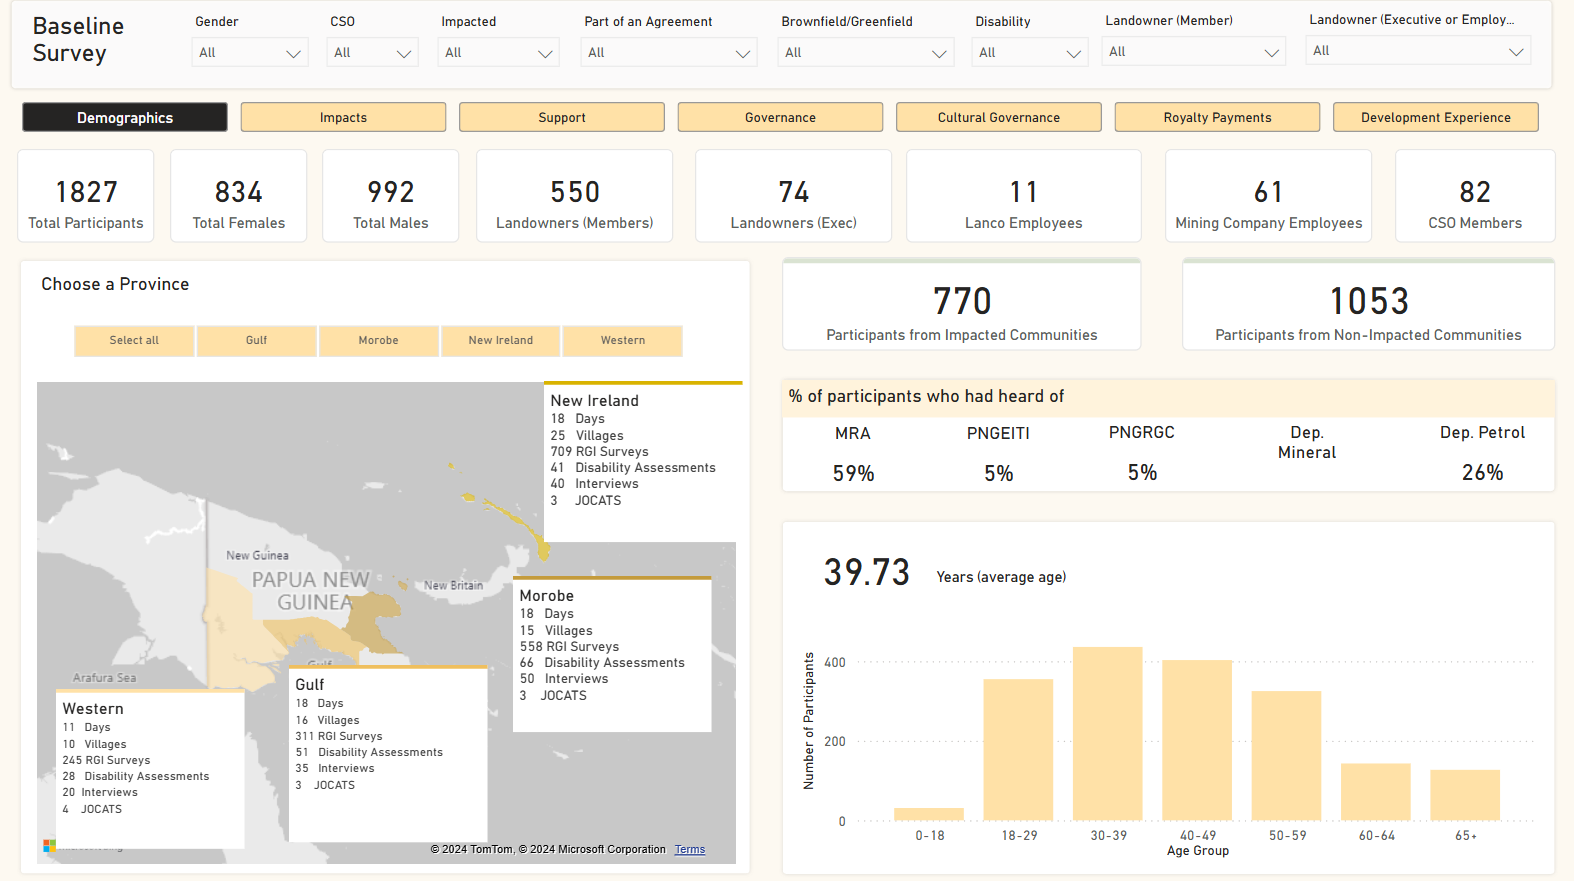This screenshot has width=1574, height=881.
Task: Click 770 Participants from Impacted Communities
Action: [x=962, y=305]
